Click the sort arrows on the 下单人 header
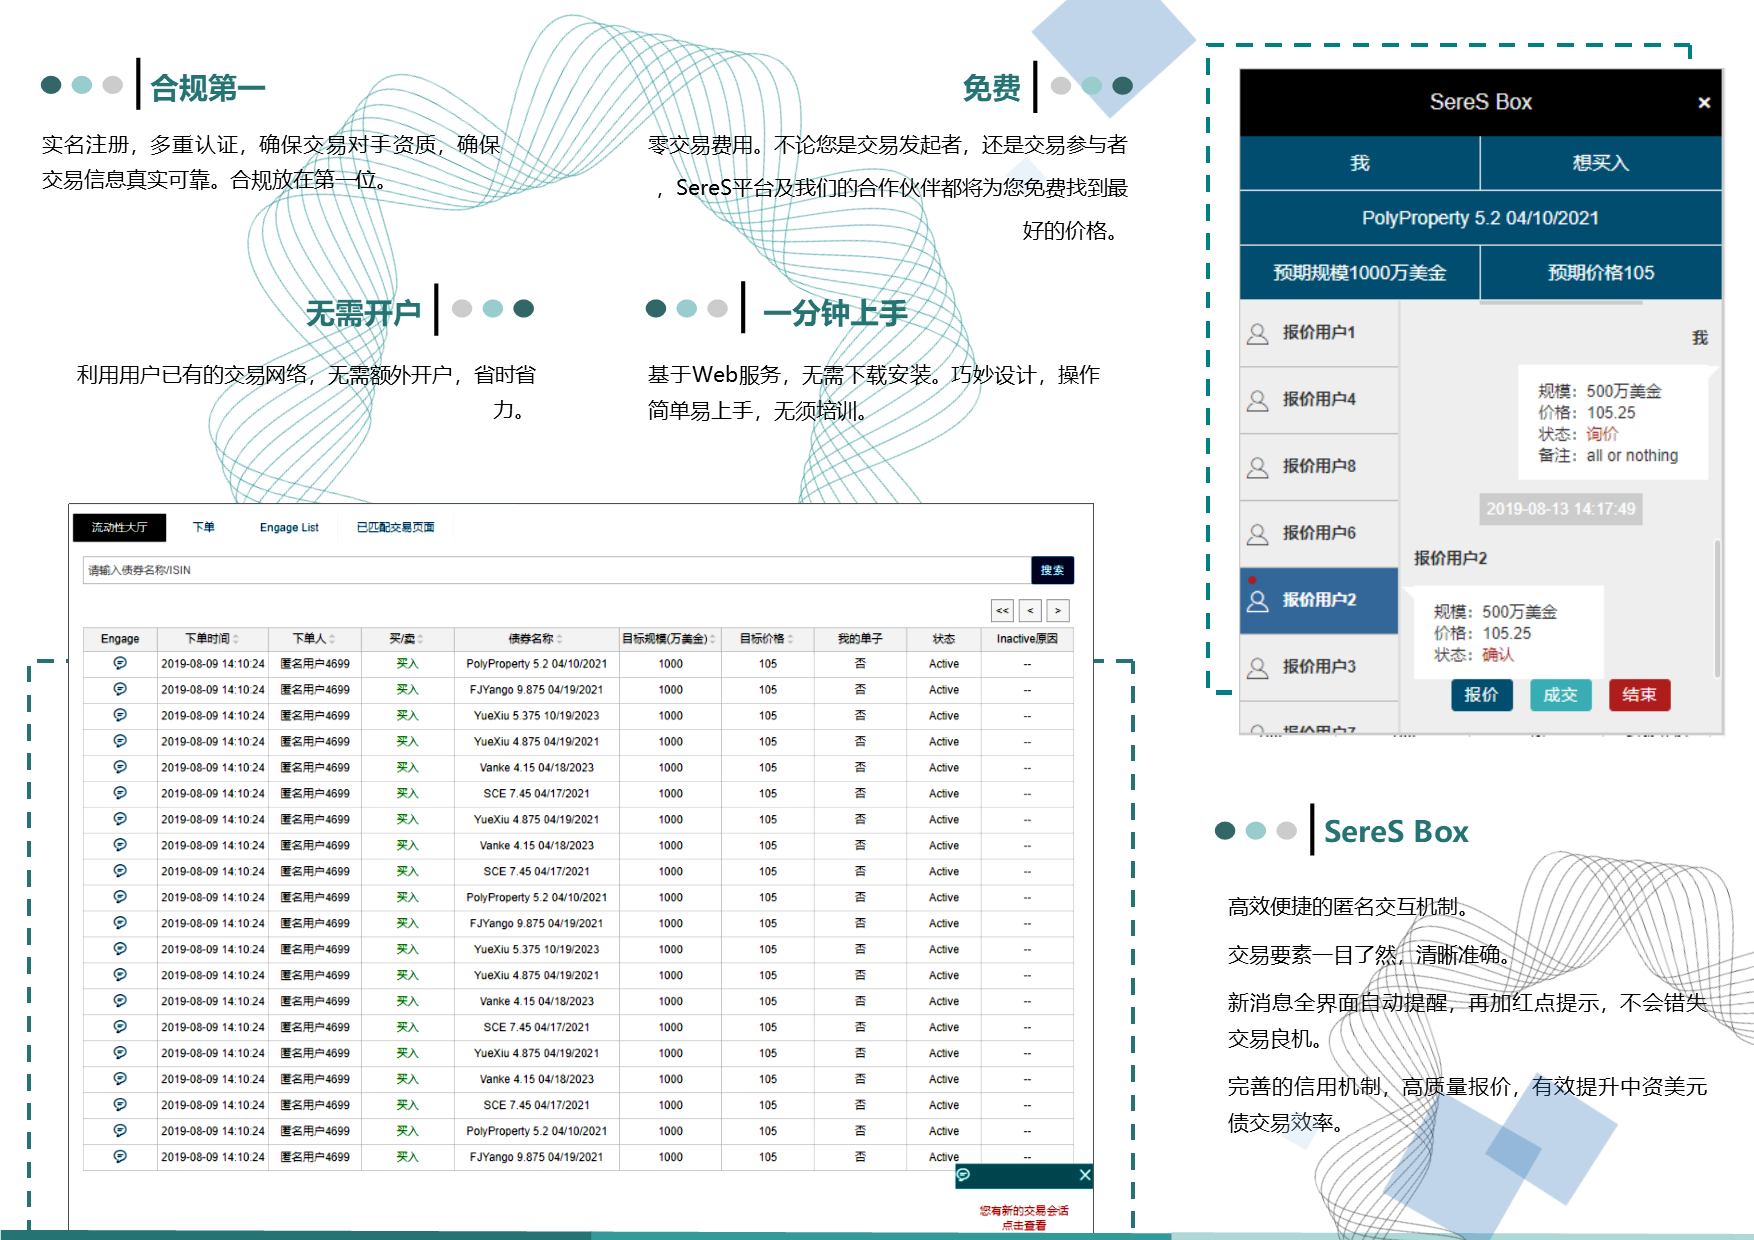1754x1240 pixels. [x=332, y=639]
